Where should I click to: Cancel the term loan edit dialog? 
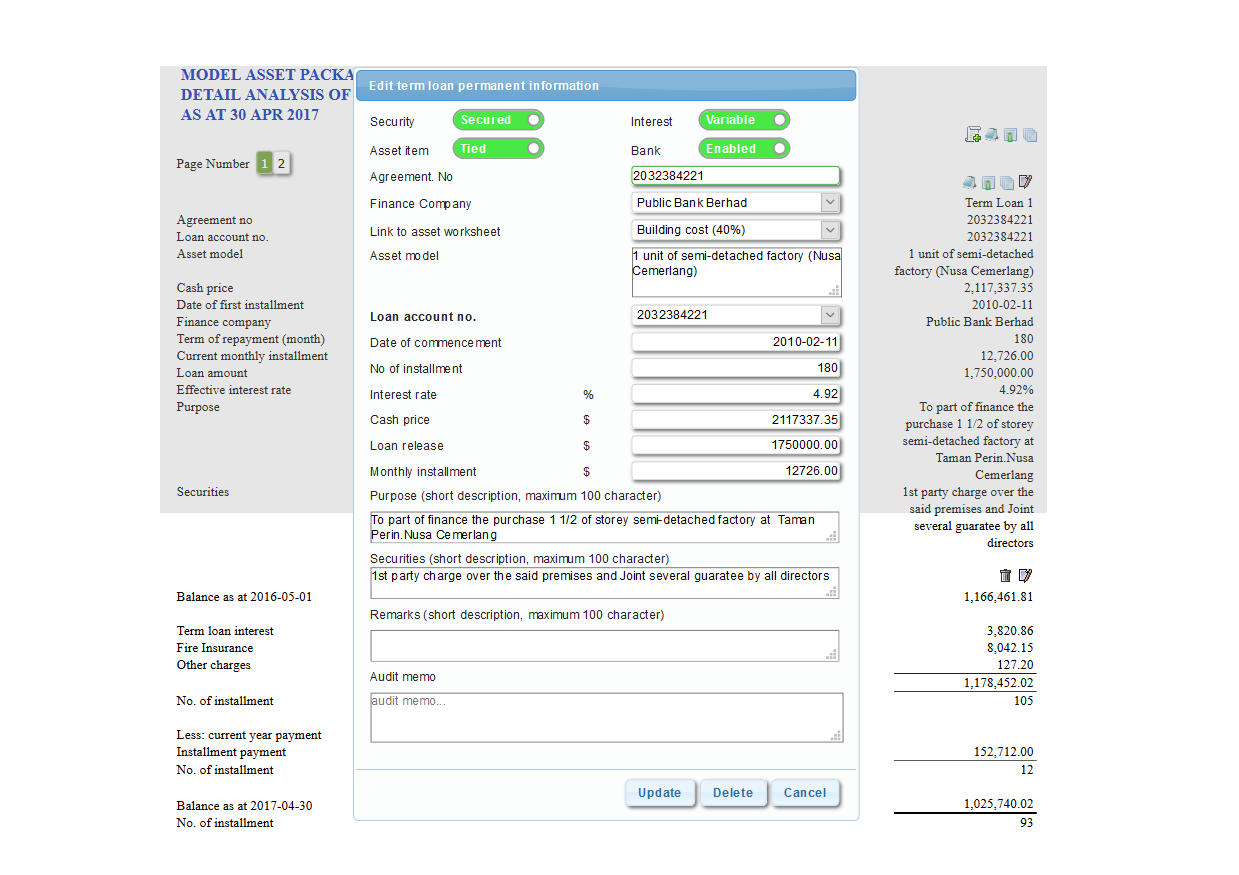click(x=805, y=793)
